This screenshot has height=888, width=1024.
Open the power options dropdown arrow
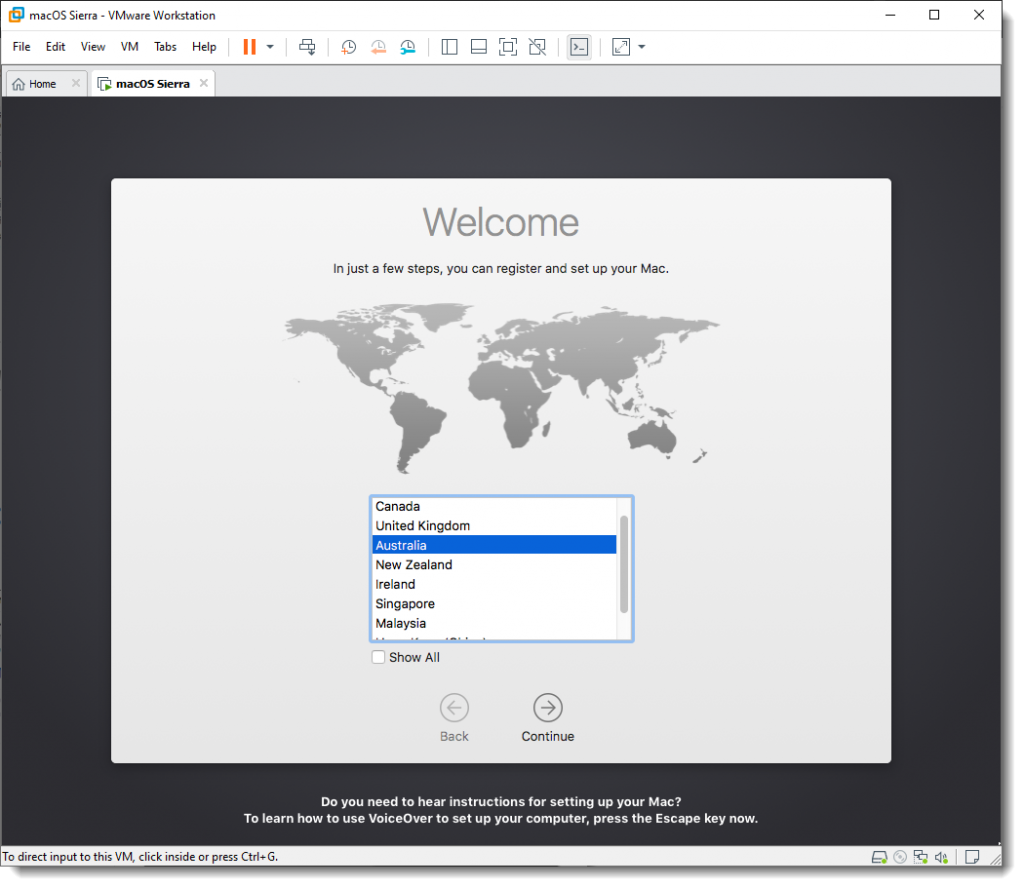point(270,47)
